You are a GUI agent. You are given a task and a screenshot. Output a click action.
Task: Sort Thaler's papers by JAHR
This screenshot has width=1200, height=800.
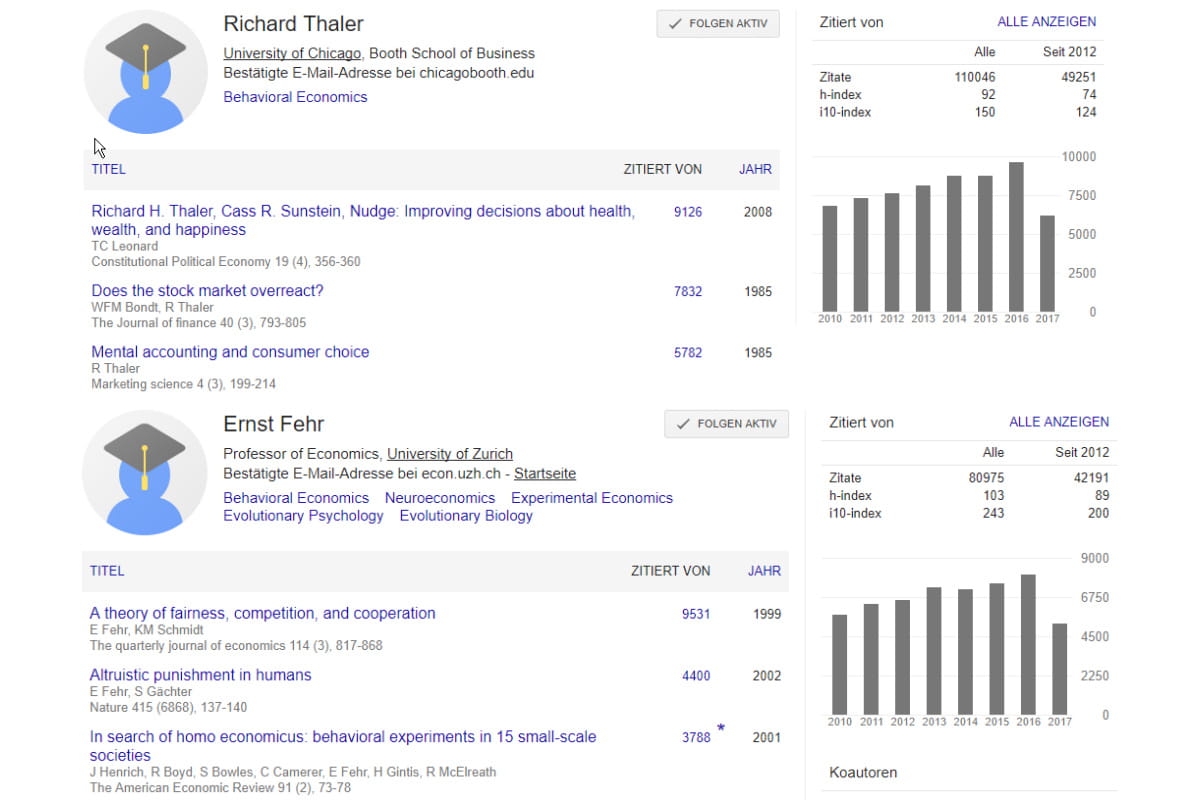(755, 170)
